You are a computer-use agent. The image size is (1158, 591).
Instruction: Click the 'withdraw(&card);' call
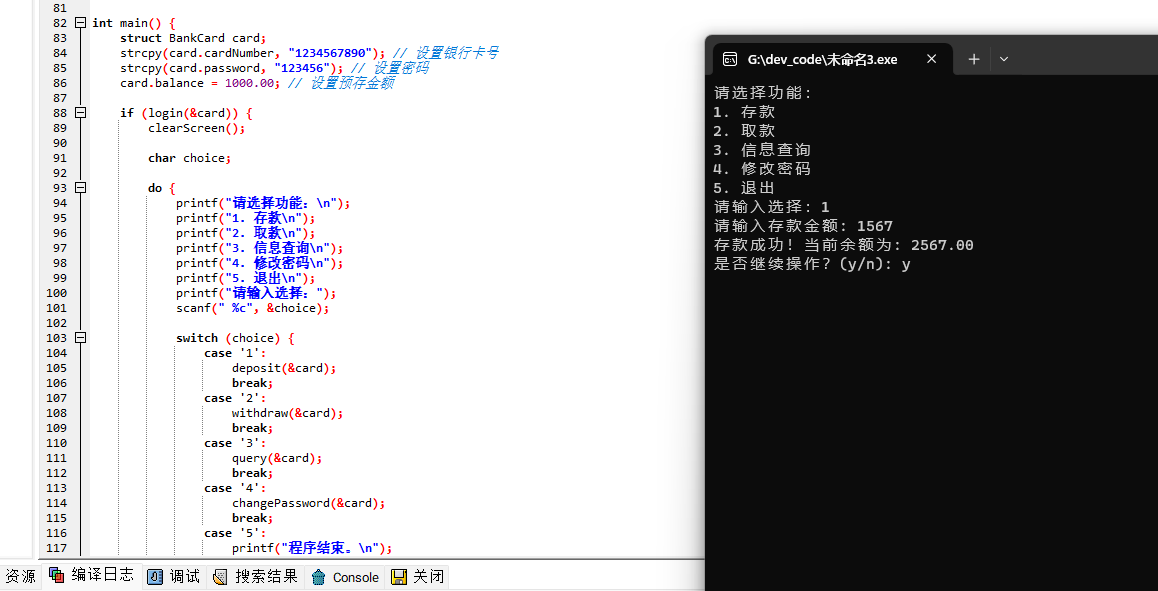(x=287, y=413)
